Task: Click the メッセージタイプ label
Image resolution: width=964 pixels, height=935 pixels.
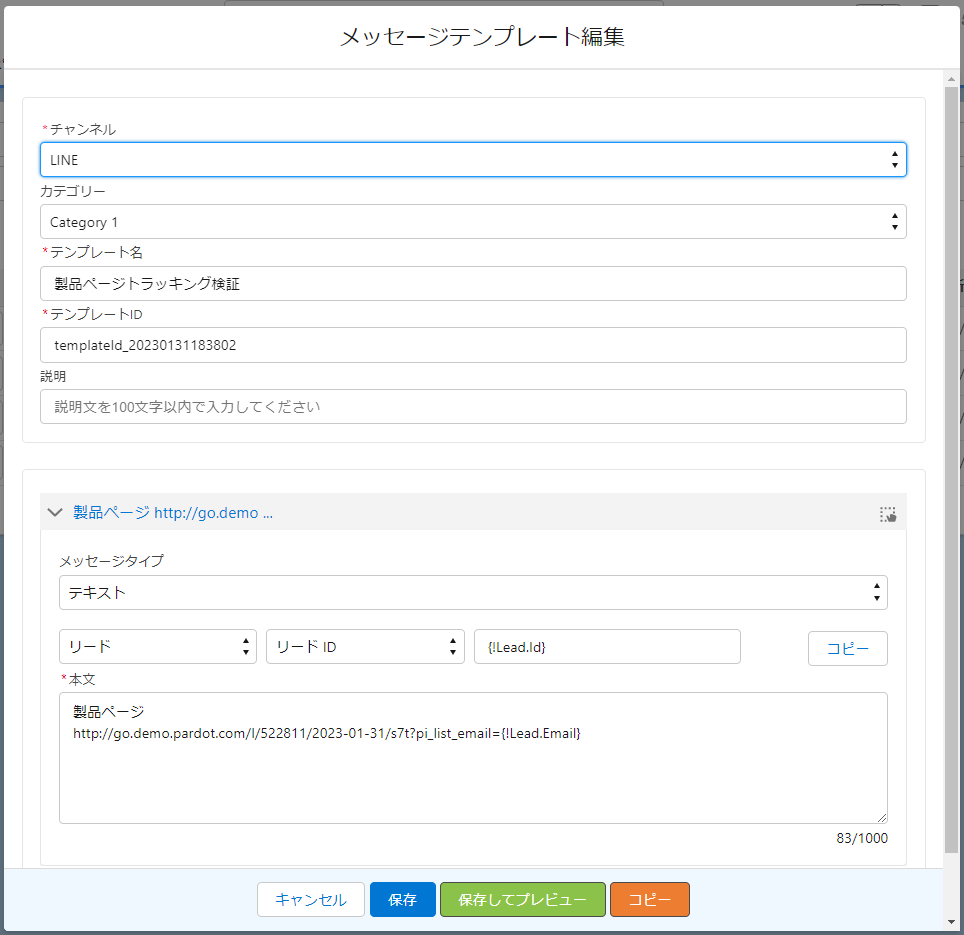Action: (111, 561)
